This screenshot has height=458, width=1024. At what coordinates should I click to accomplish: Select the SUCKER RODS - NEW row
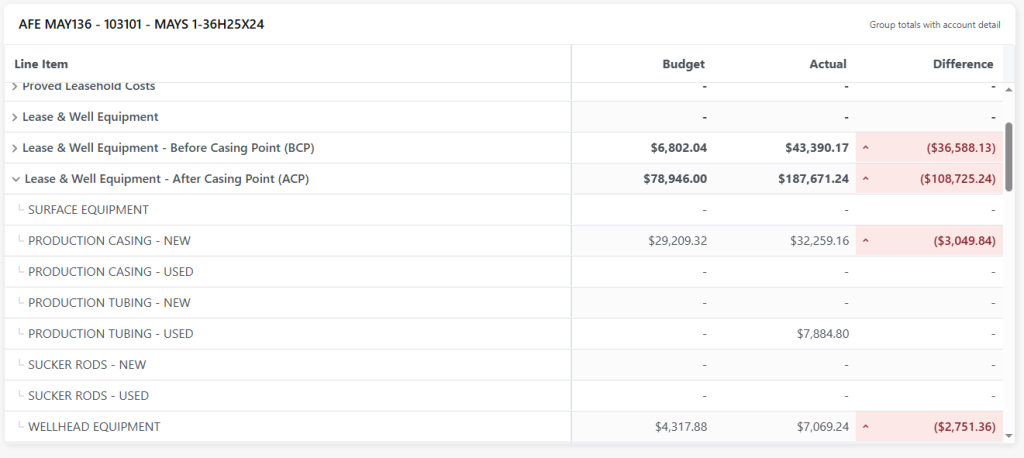[88, 365]
